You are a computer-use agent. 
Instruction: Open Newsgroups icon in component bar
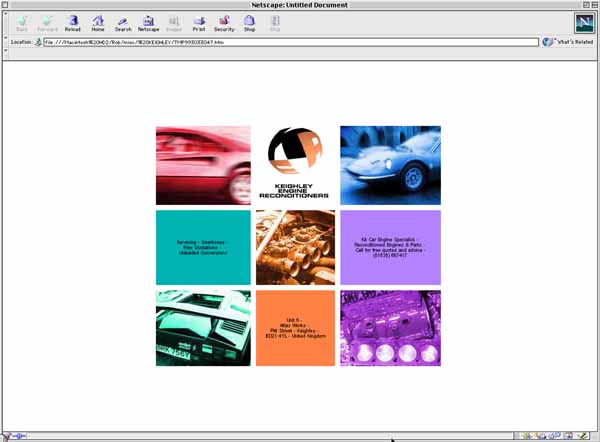tap(555, 435)
